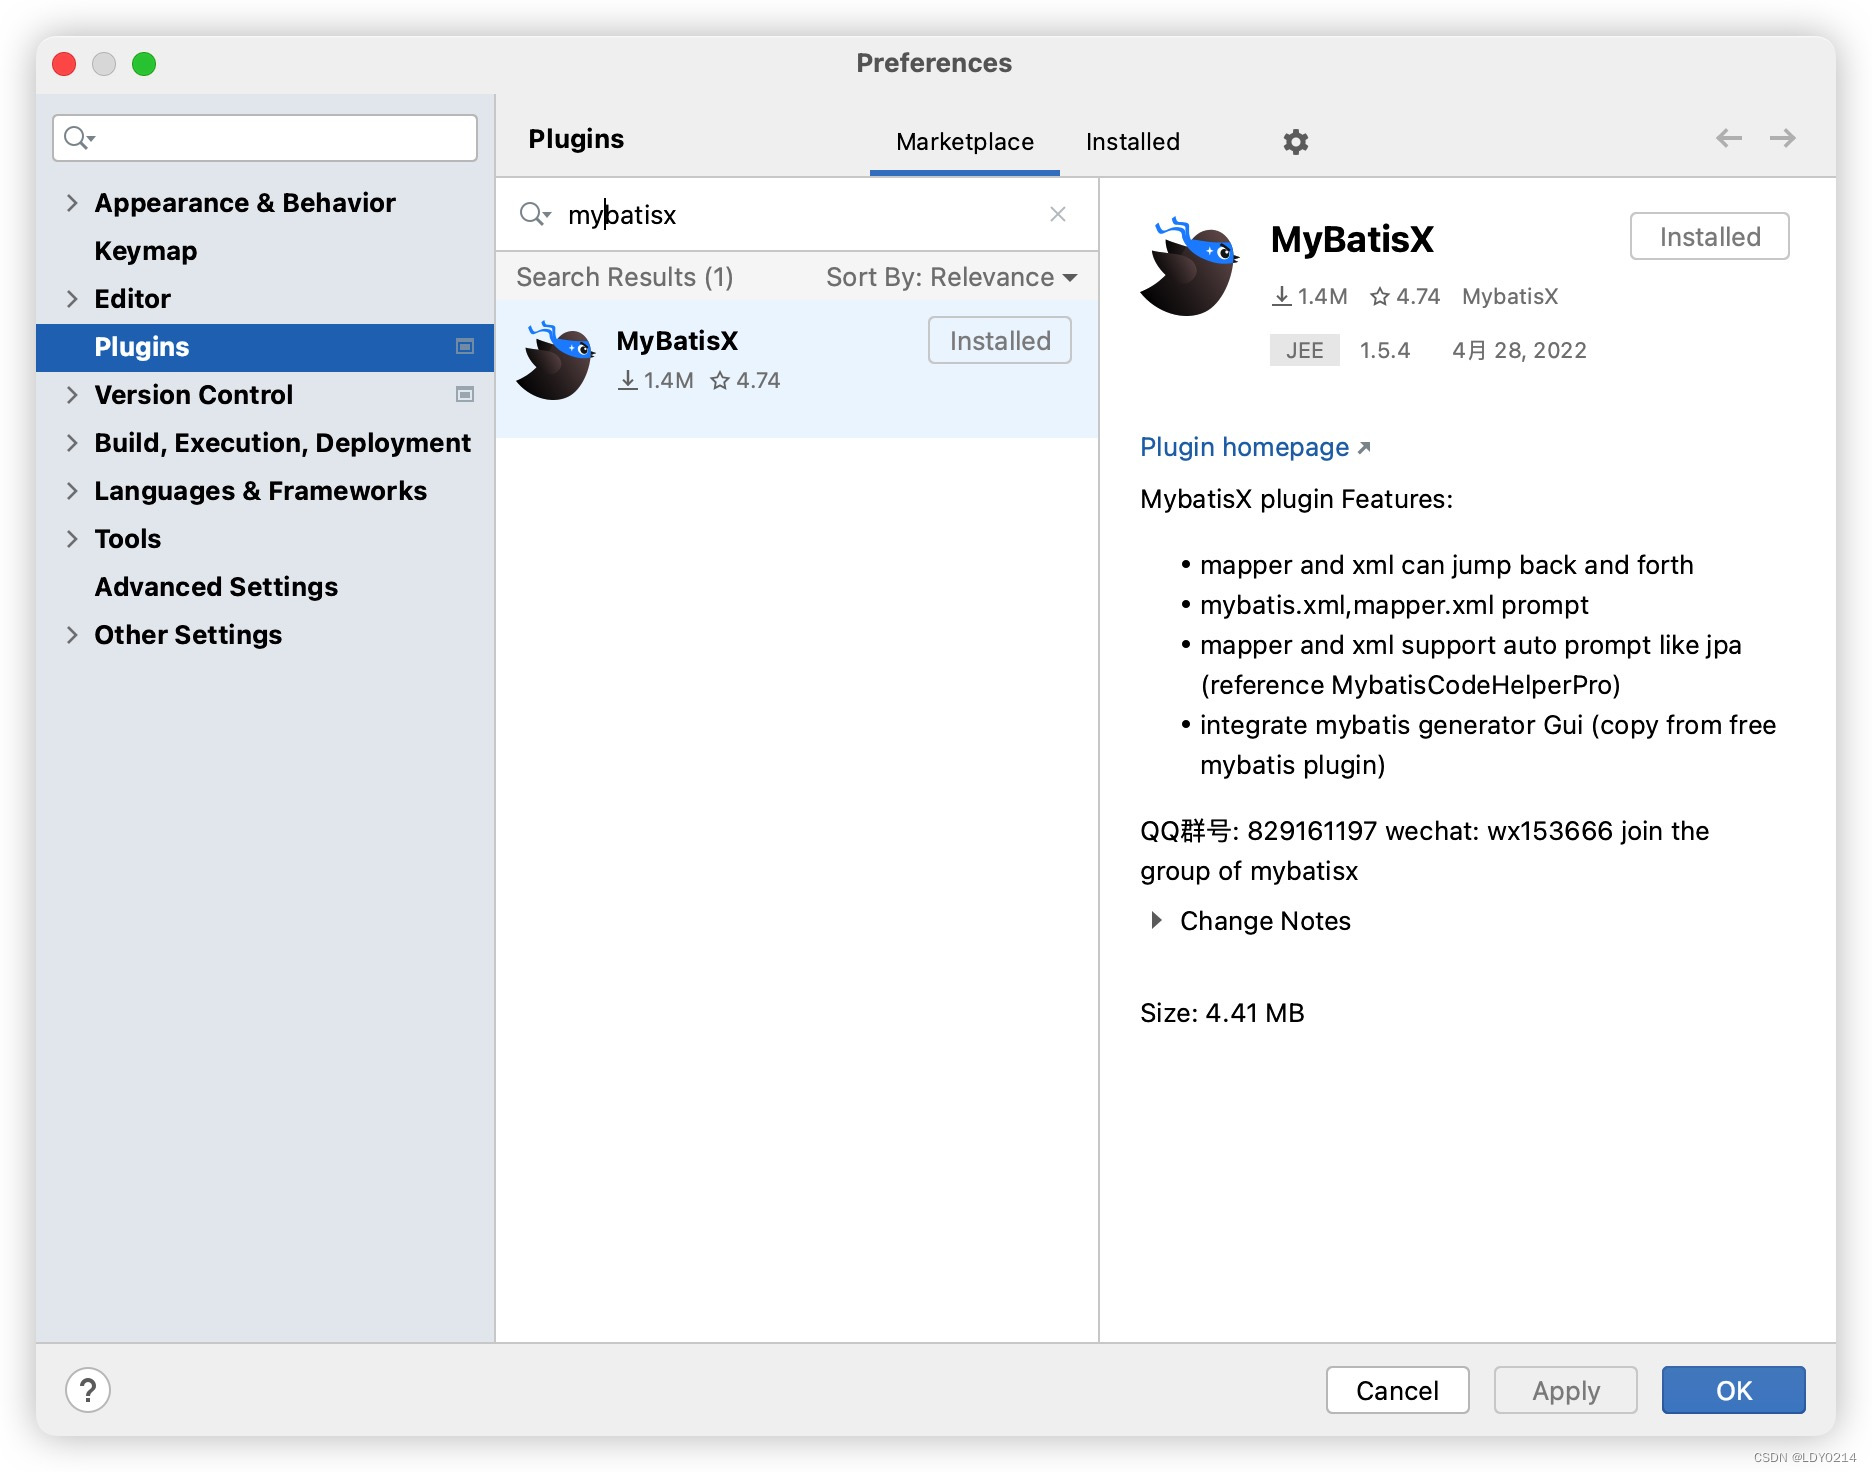
Task: Click the Cancel button
Action: pyautogui.click(x=1397, y=1390)
